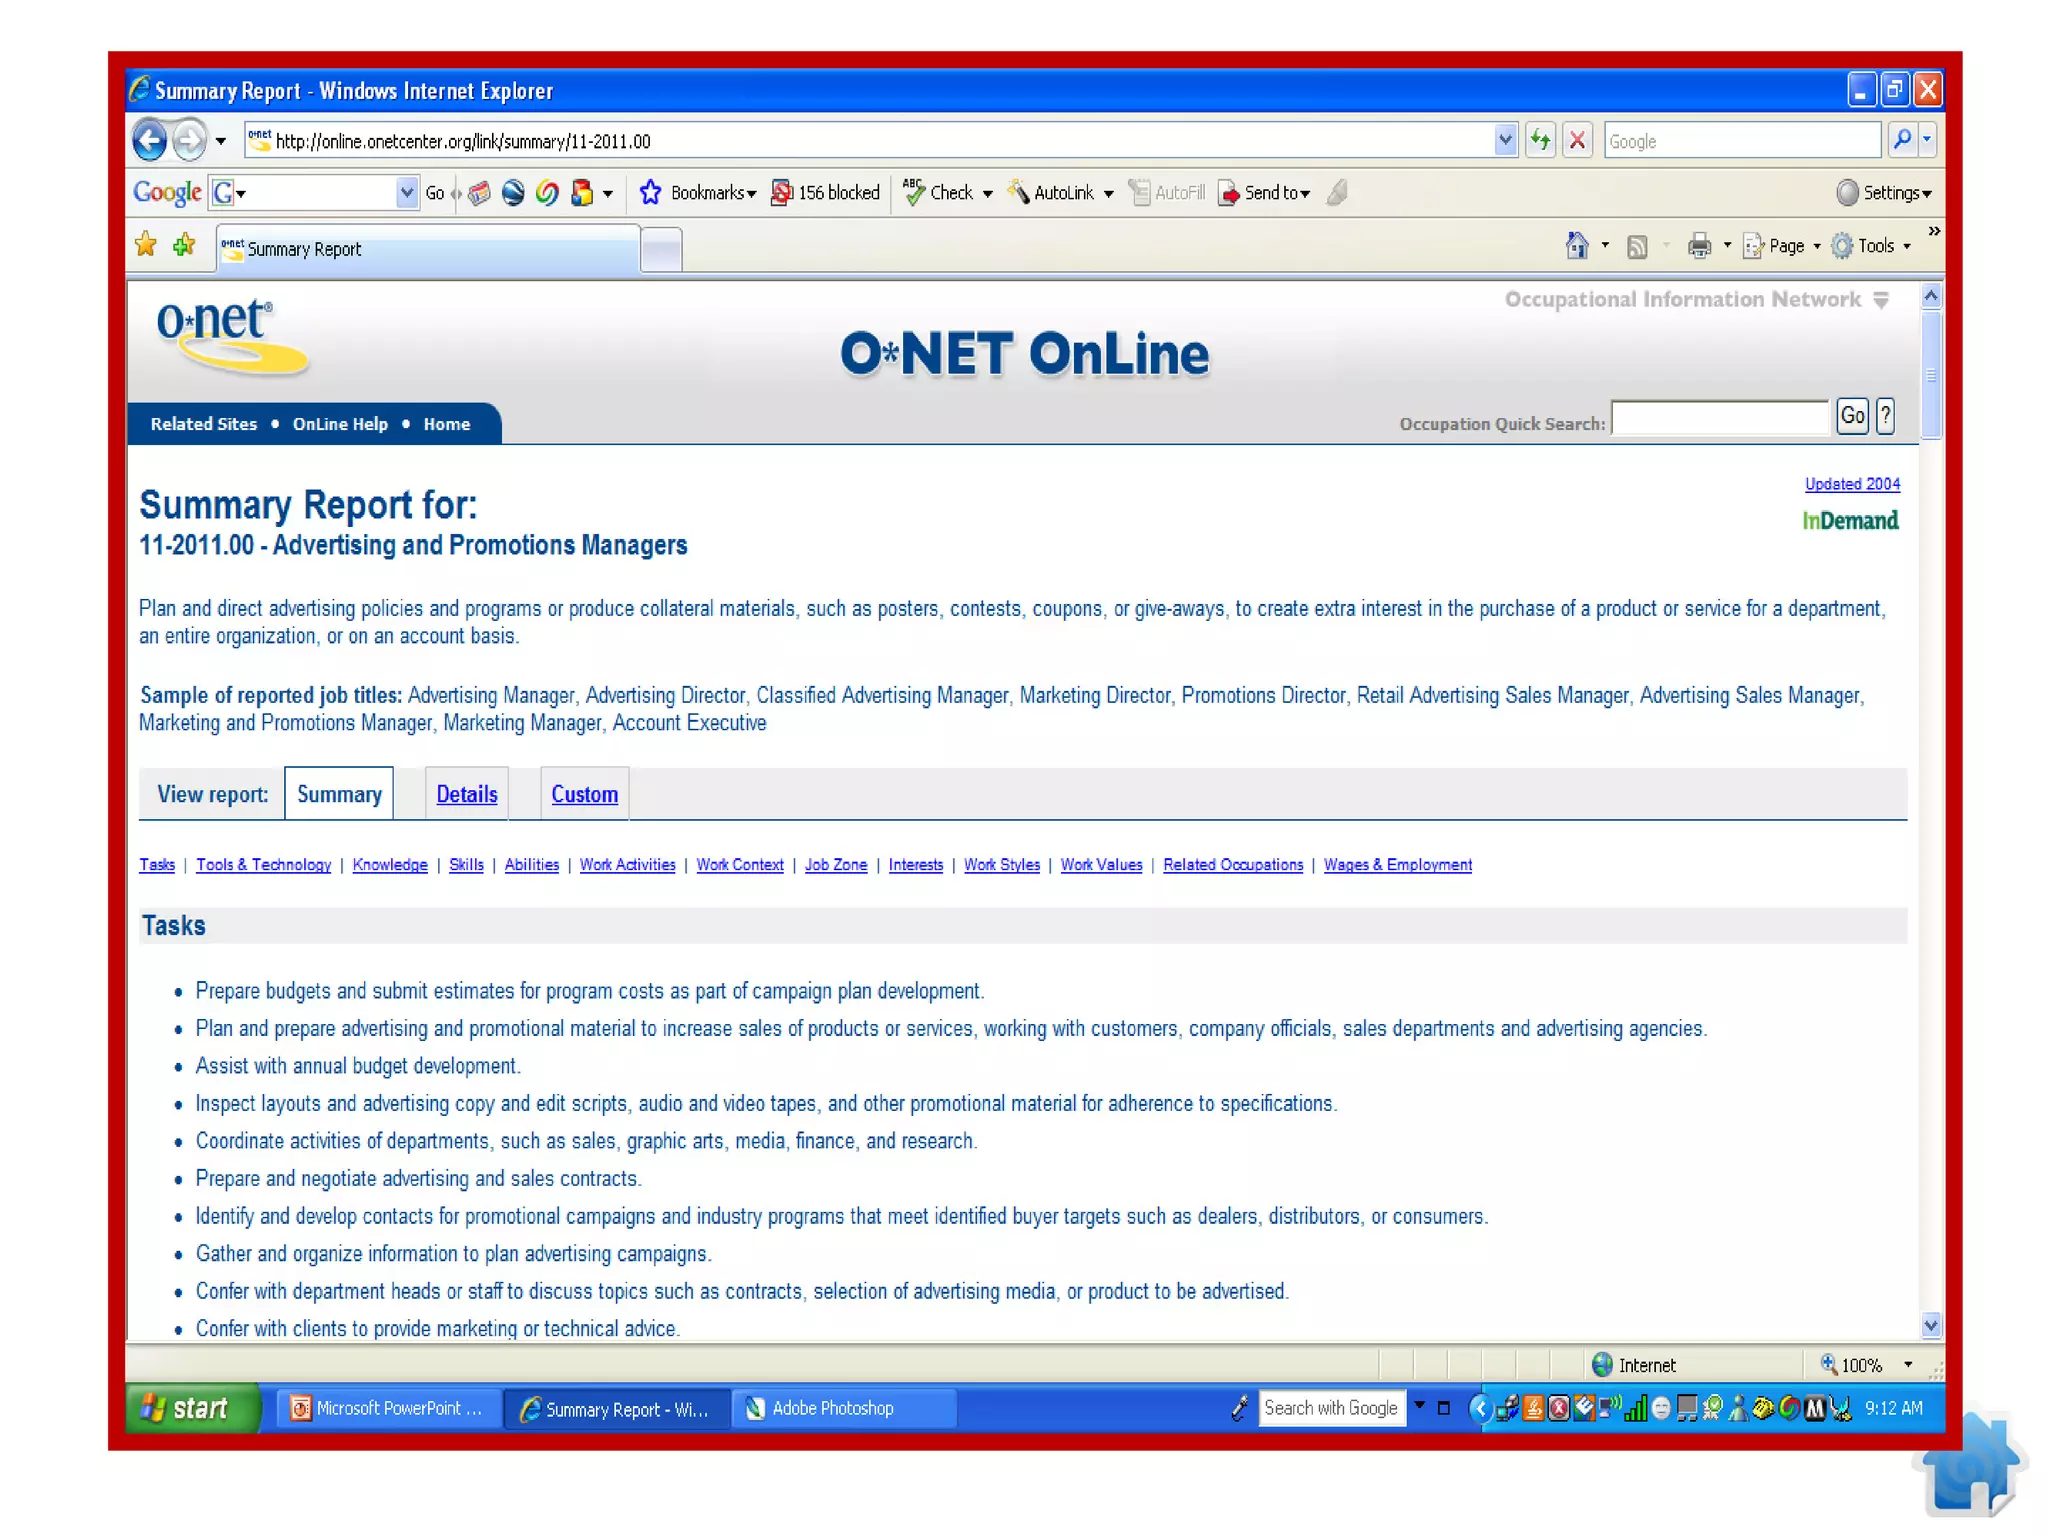This screenshot has height=1536, width=2048.
Task: Click the page vertical scrollbar down arrow
Action: [1931, 1325]
